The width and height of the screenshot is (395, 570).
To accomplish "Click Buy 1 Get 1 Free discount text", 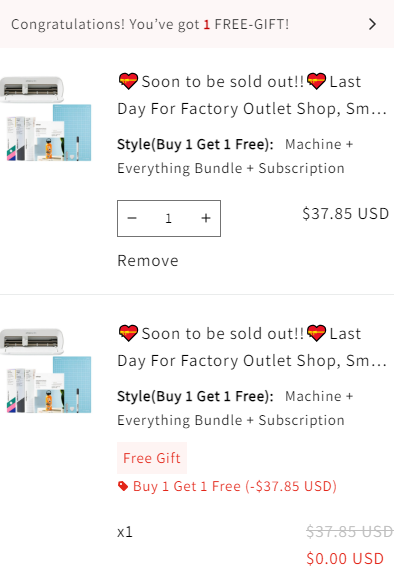I will coord(235,486).
